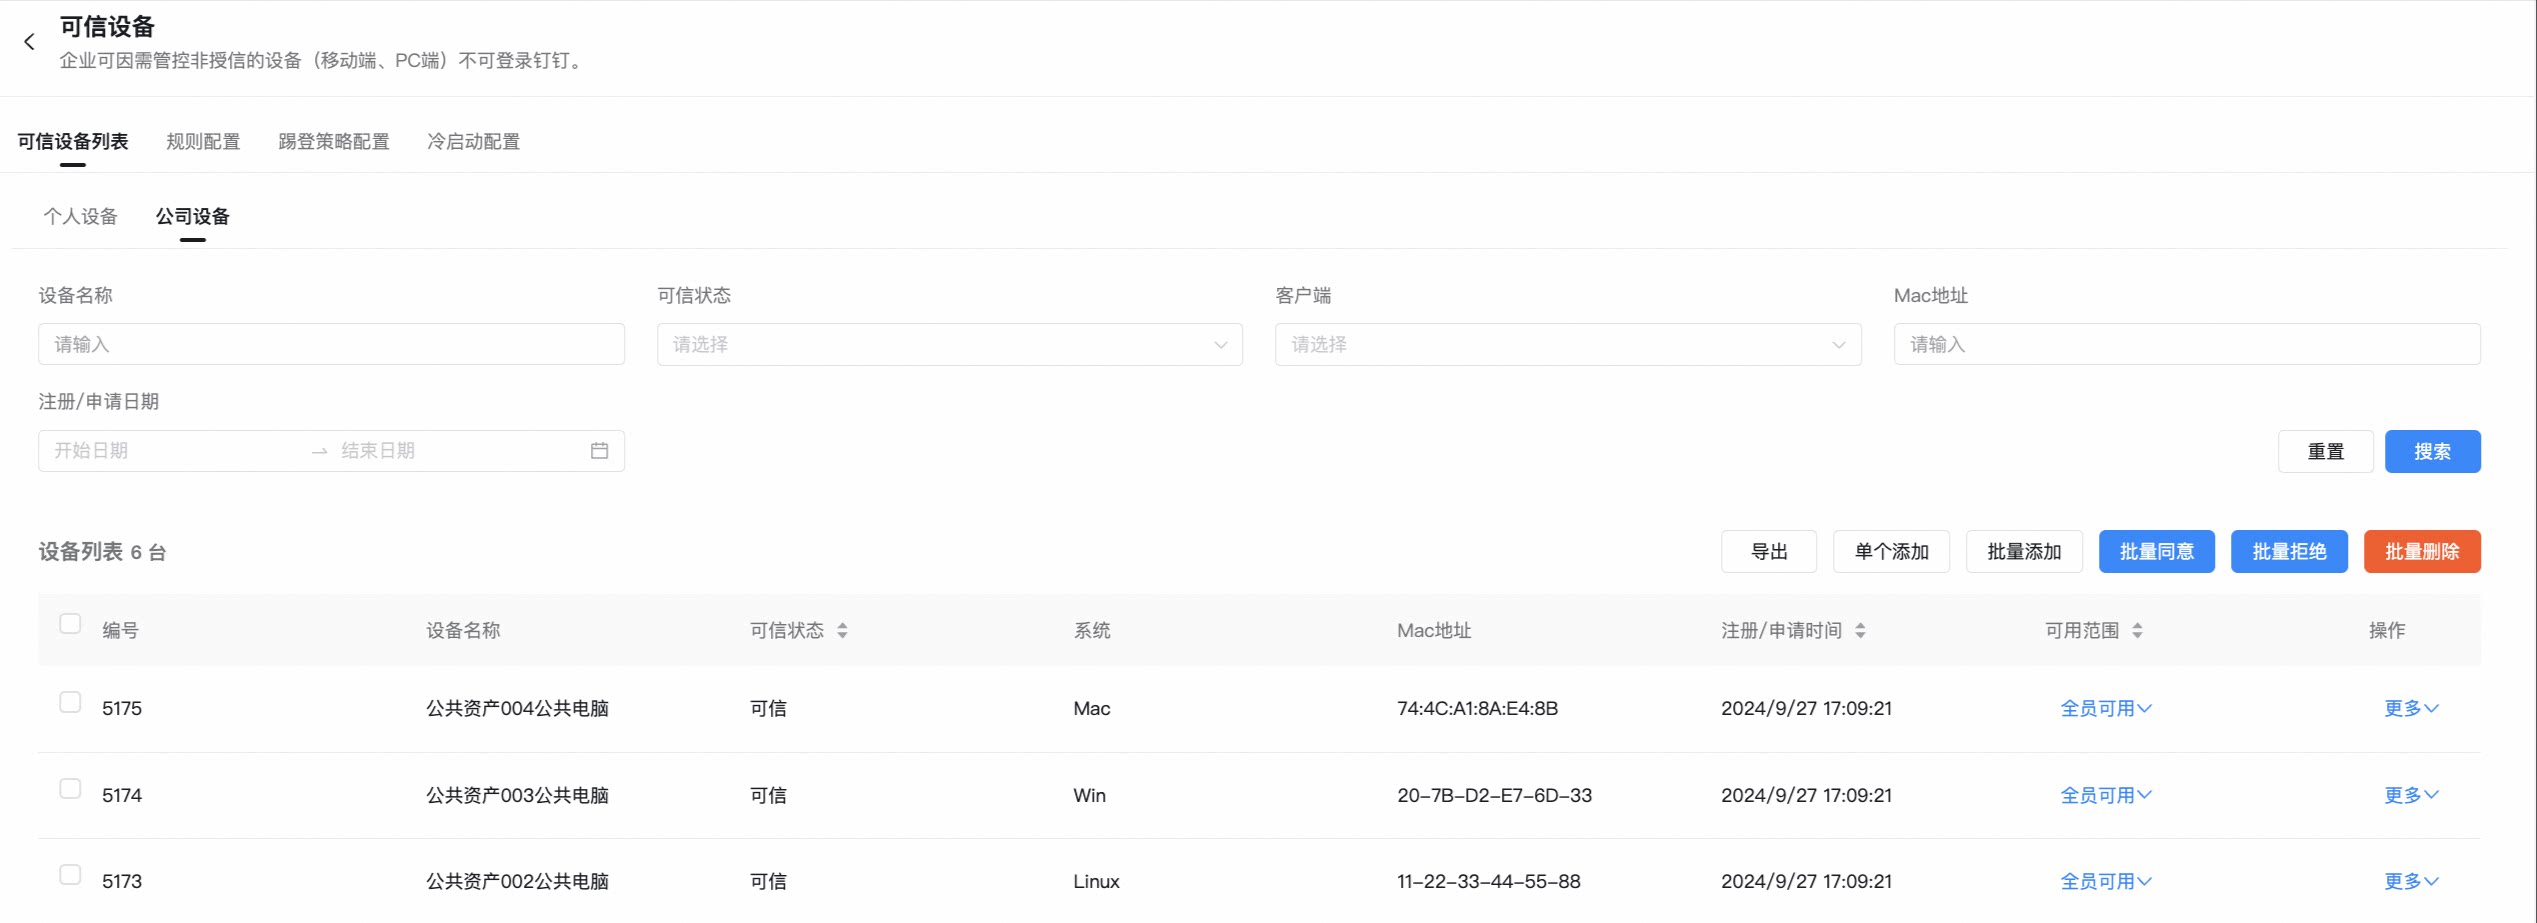Reject selected devices with 批量拒绝

pyautogui.click(x=2289, y=551)
